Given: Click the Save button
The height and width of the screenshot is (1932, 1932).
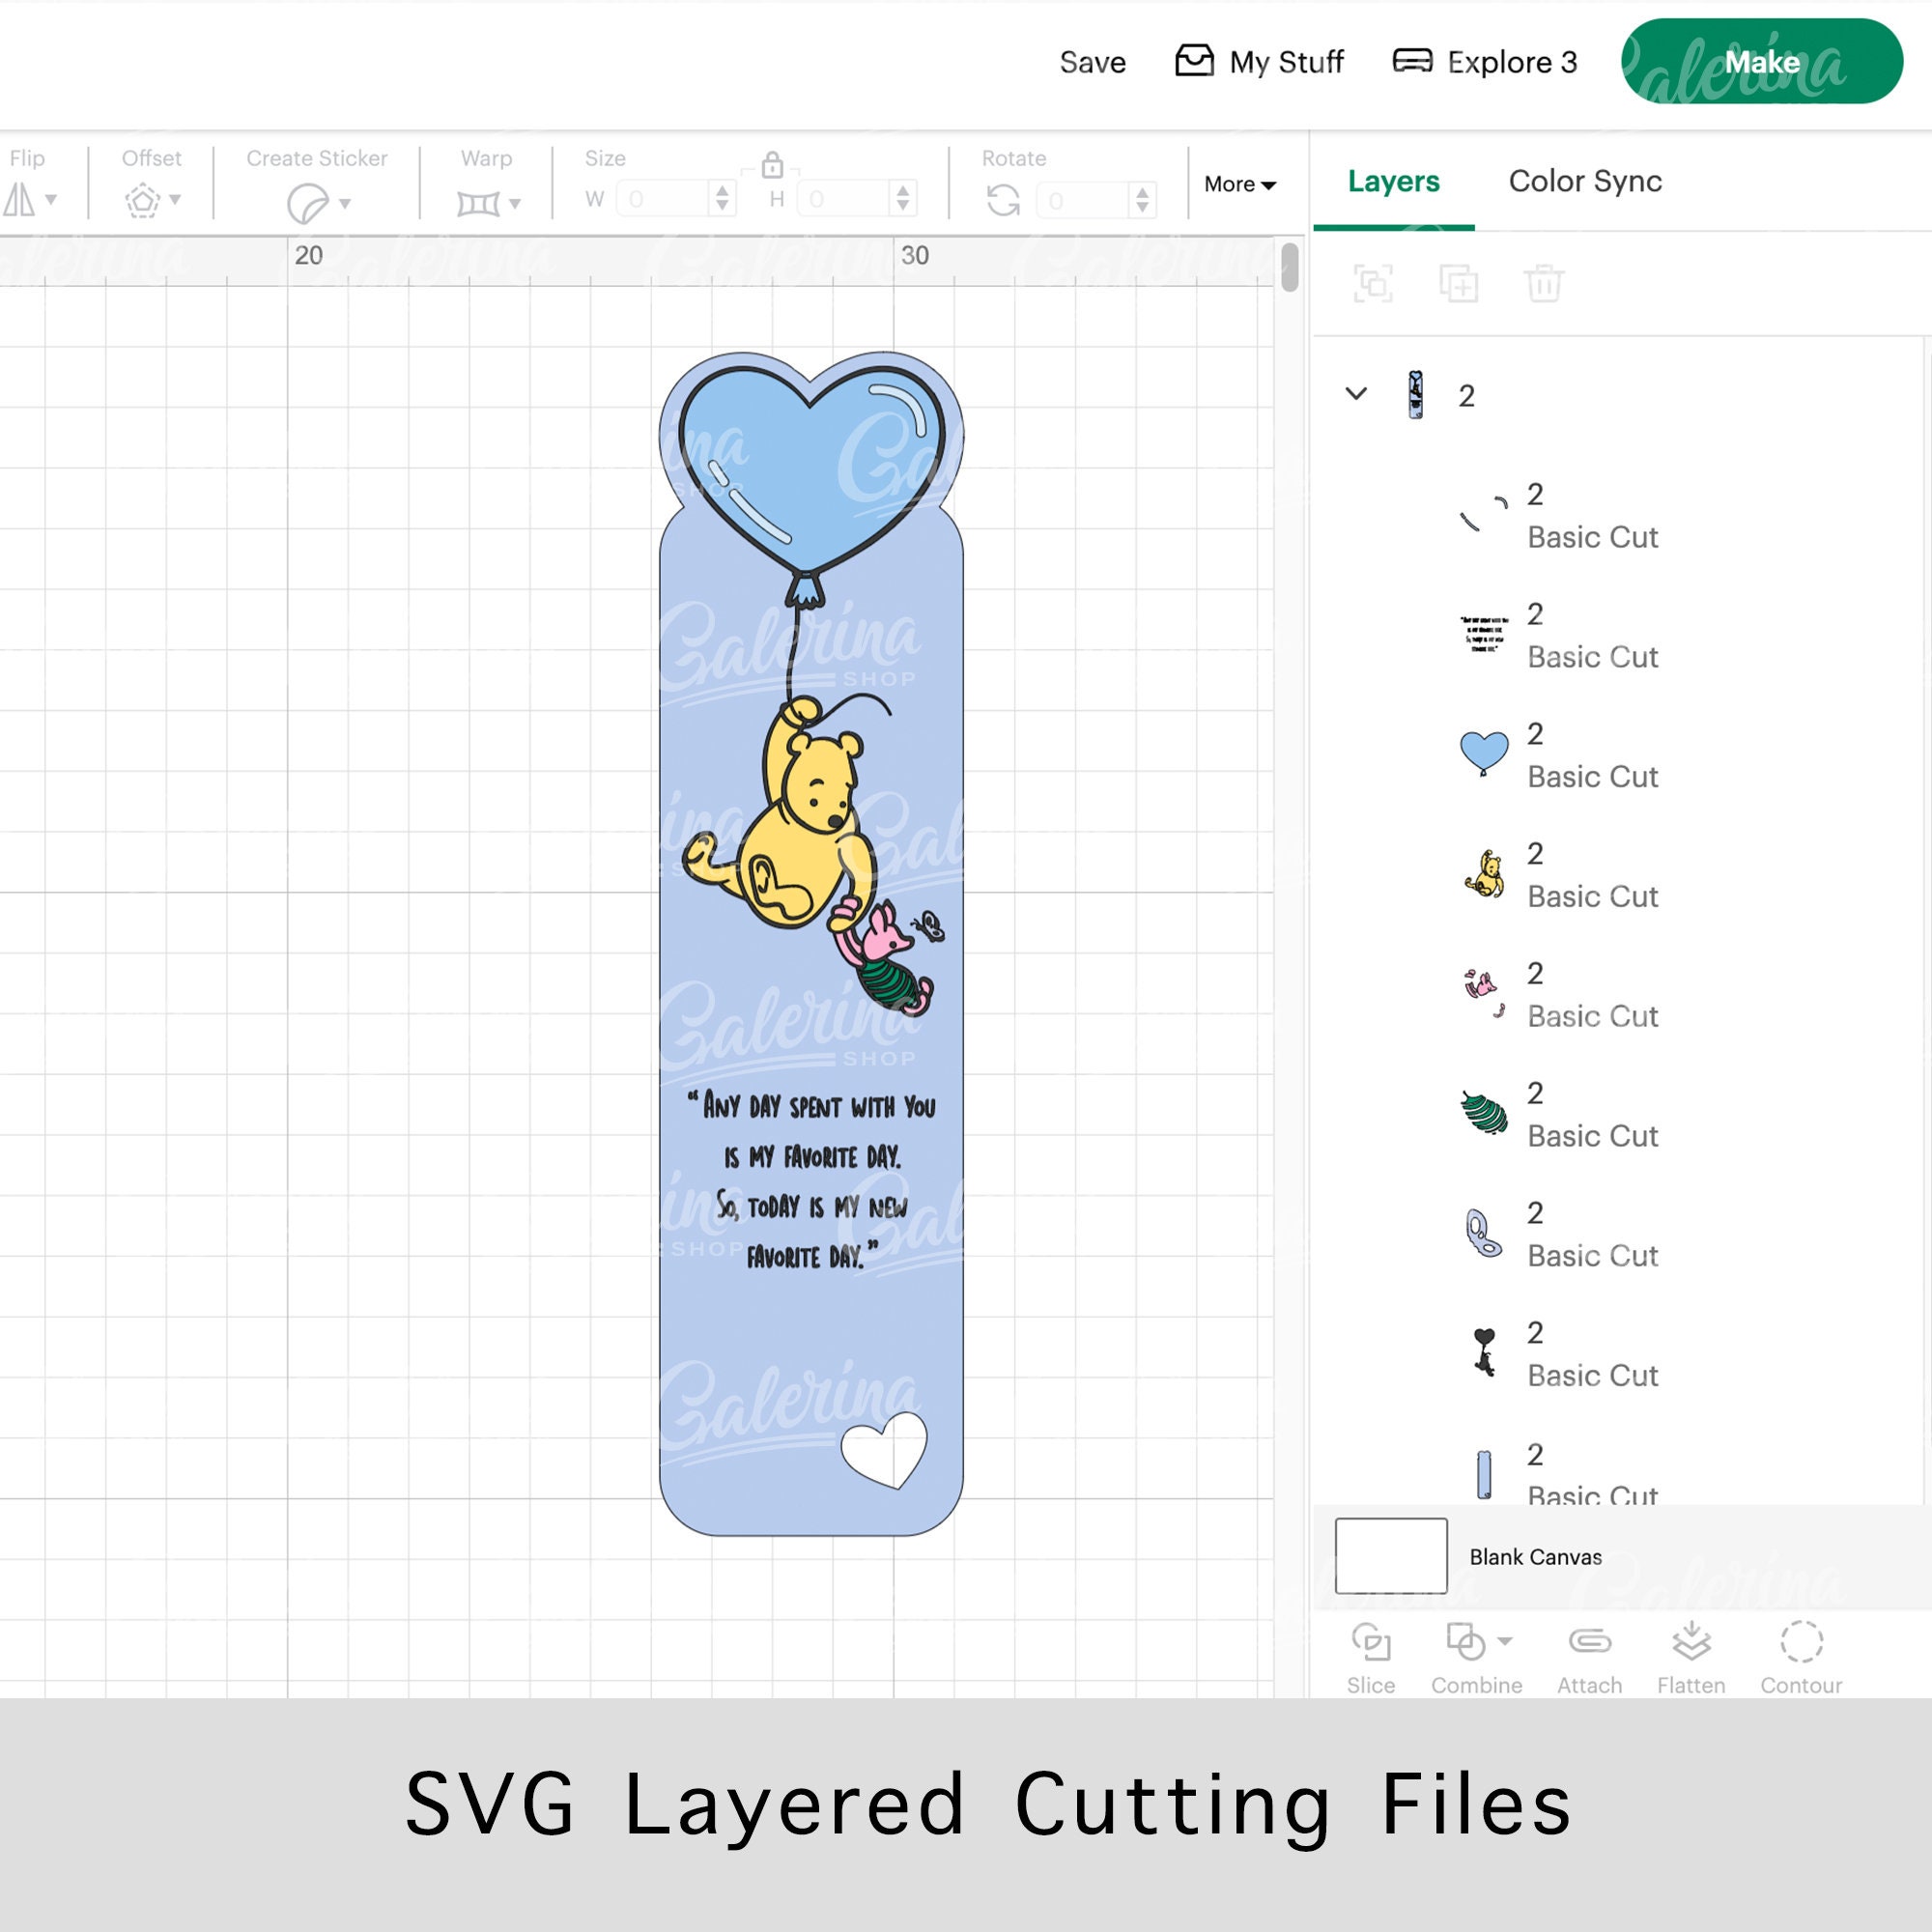Looking at the screenshot, I should (x=1092, y=62).
